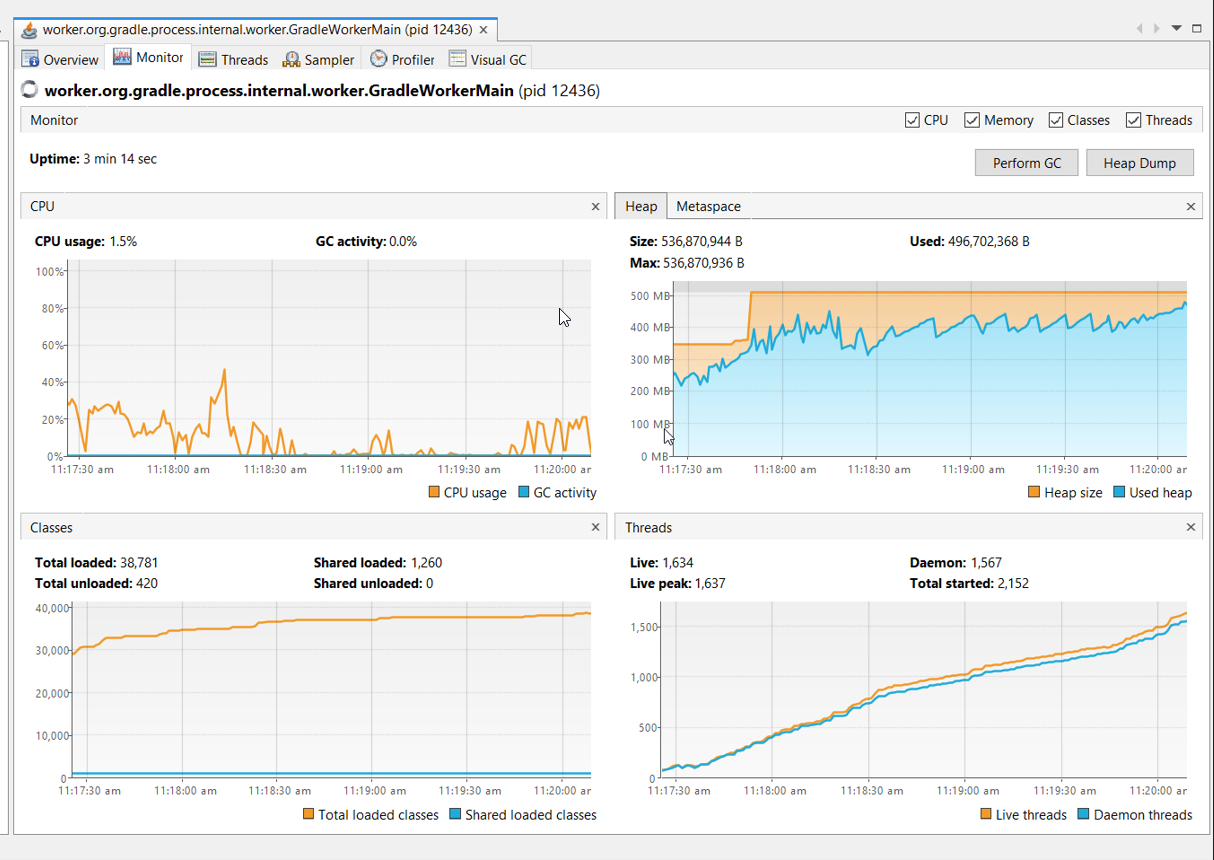Open the Threads tab
Viewport: 1214px width, 860px height.
pos(233,59)
